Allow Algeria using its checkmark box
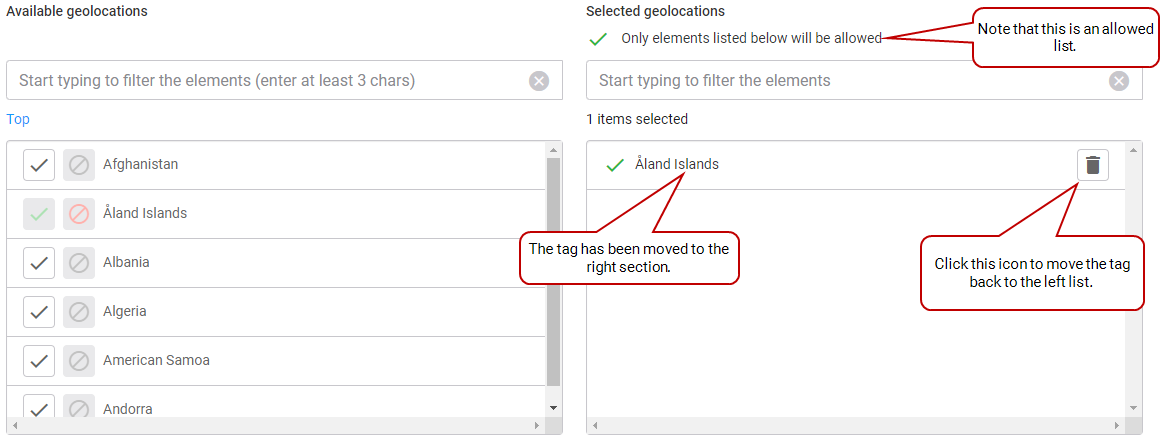The image size is (1169, 440). pos(39,312)
